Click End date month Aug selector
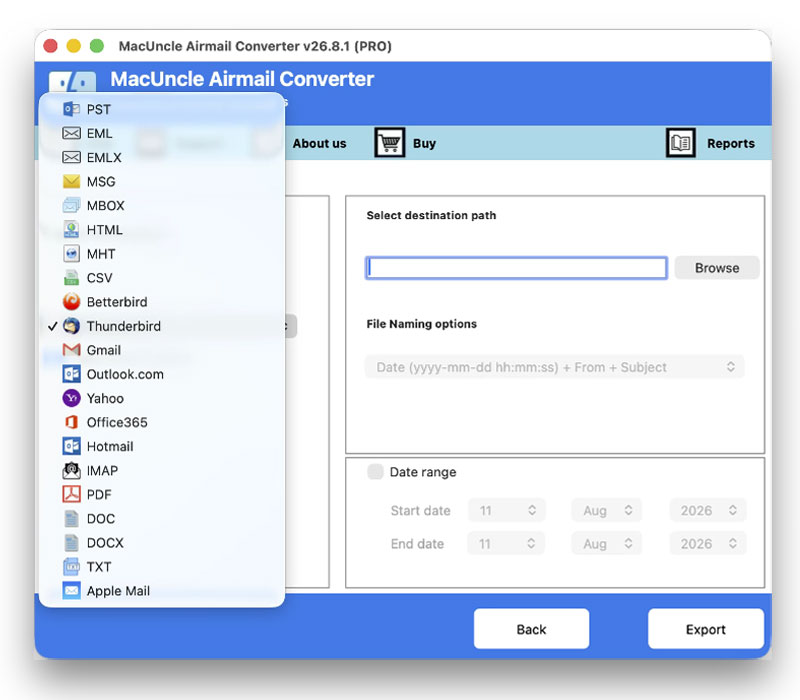The image size is (800, 700). tap(606, 543)
